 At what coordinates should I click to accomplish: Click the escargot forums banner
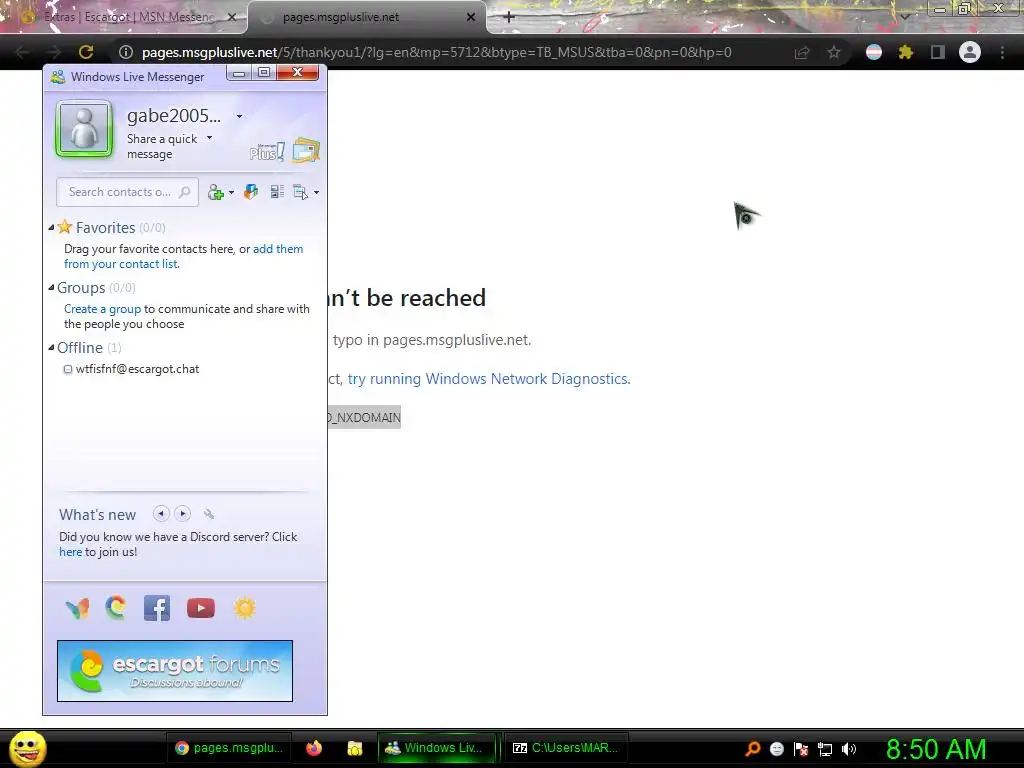(175, 671)
